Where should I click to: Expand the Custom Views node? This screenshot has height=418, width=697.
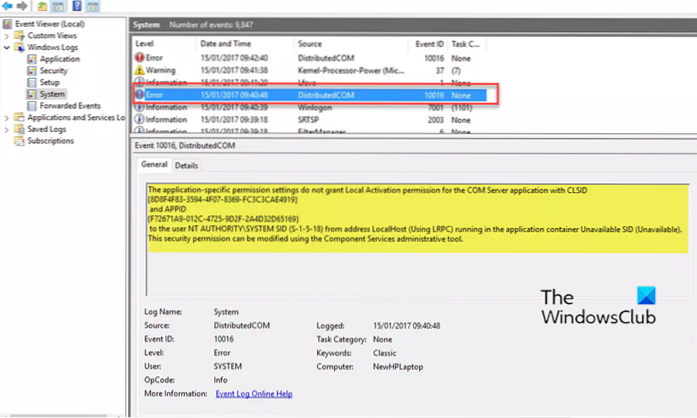(5, 35)
